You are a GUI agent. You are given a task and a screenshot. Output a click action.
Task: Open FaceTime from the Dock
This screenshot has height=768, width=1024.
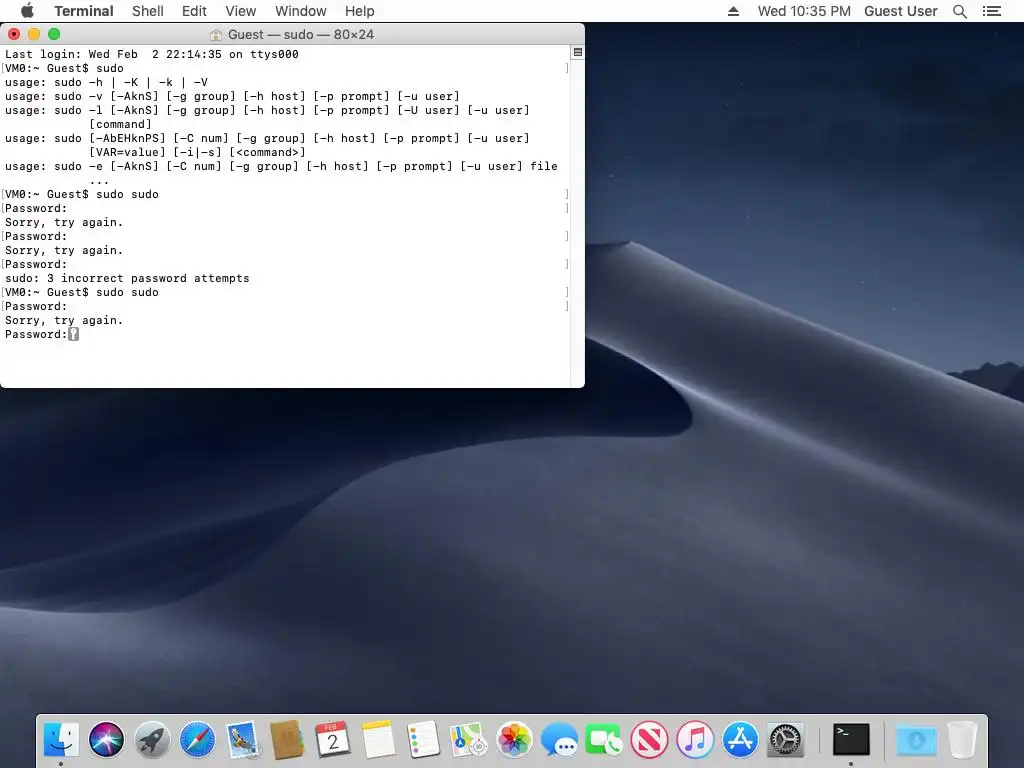[604, 739]
